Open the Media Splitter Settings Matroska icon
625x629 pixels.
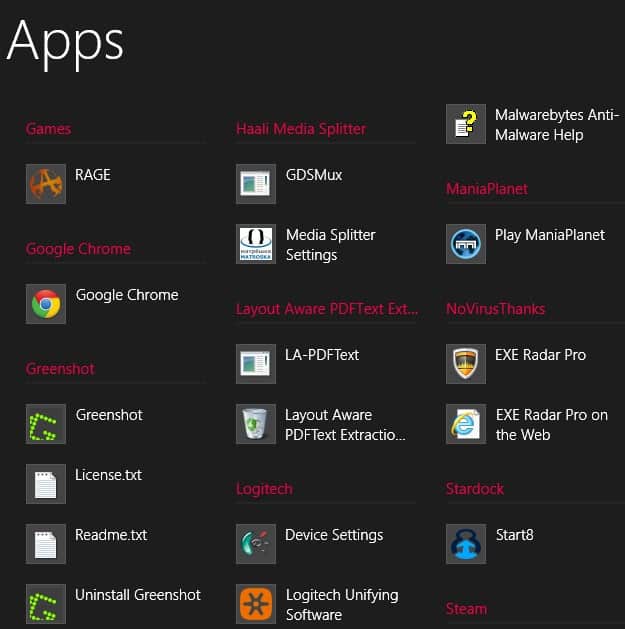pyautogui.click(x=256, y=244)
